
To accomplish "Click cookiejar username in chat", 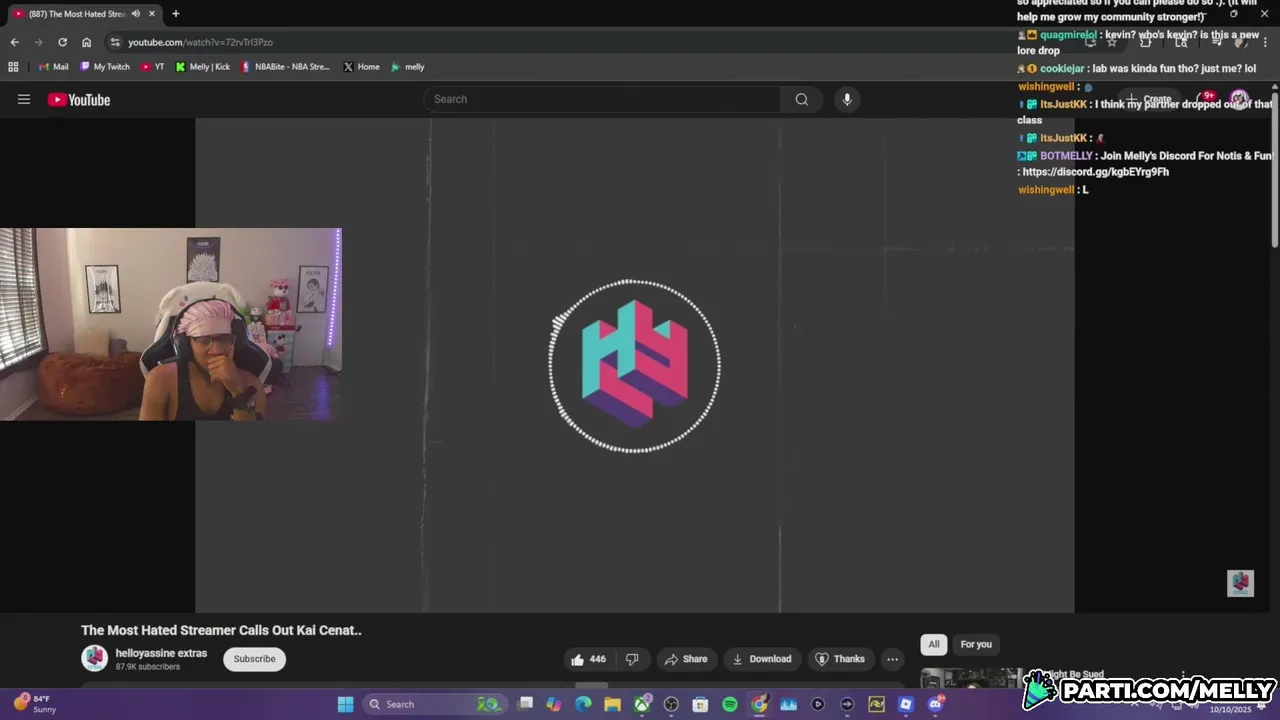I will tap(1062, 69).
